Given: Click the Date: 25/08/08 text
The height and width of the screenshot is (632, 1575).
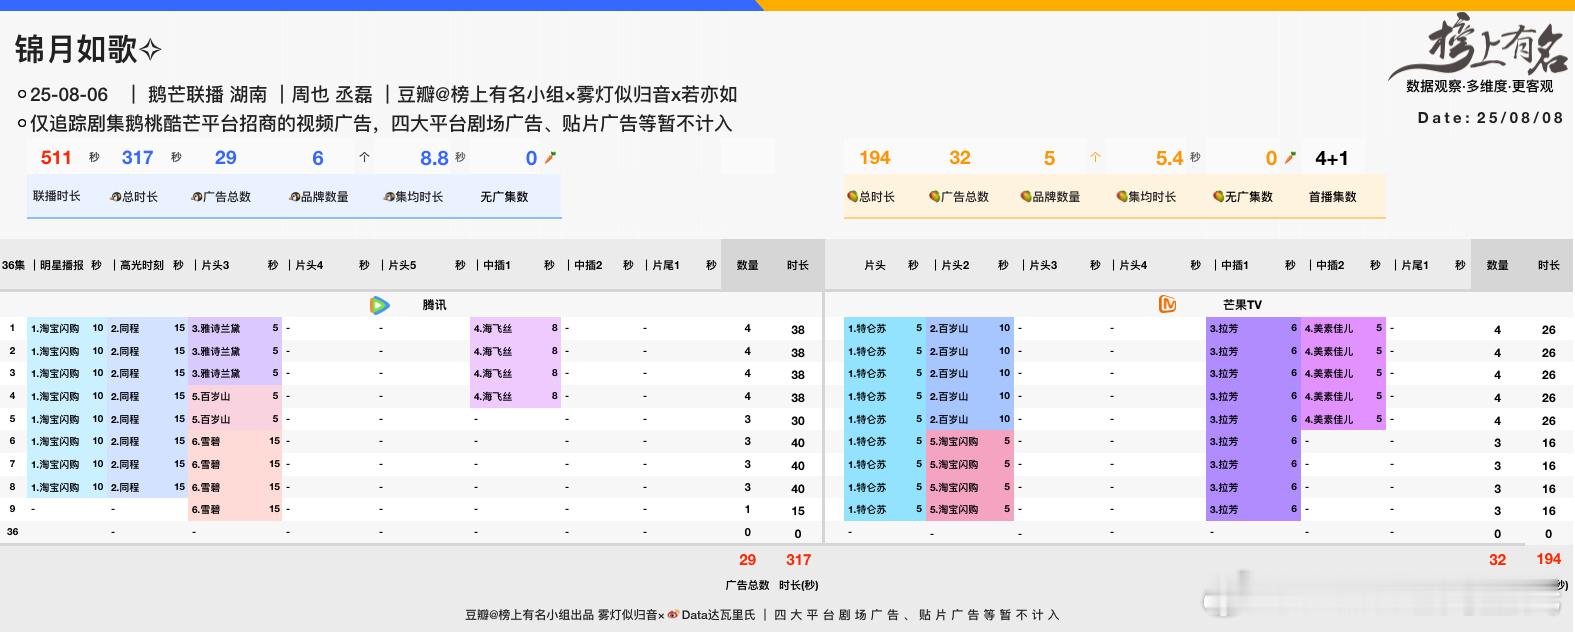Looking at the screenshot, I should (1490, 117).
